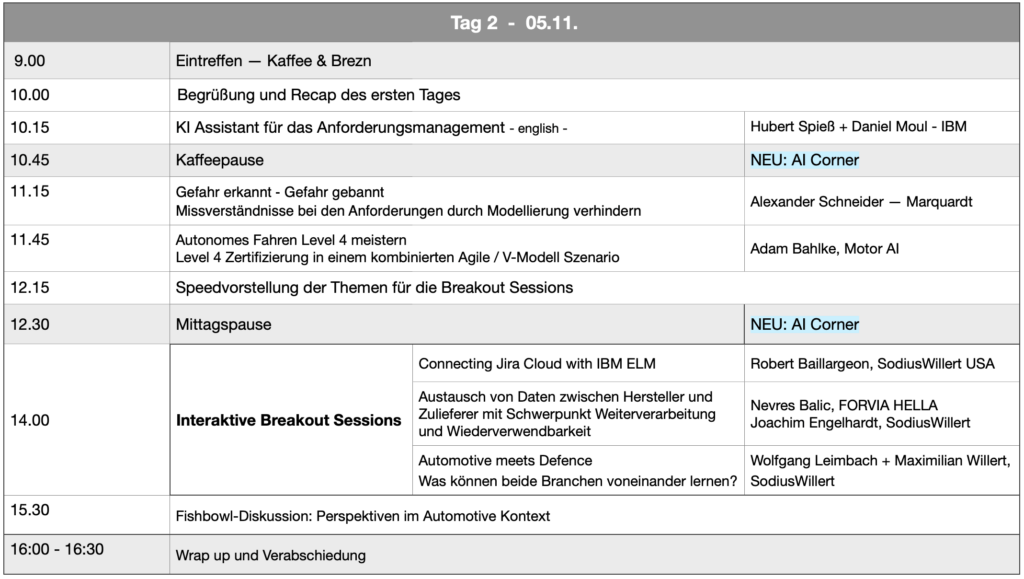Screen dimensions: 1024x579
Task: Click speaker 'Adam Bahlke, Motor AI'
Action: (x=824, y=248)
